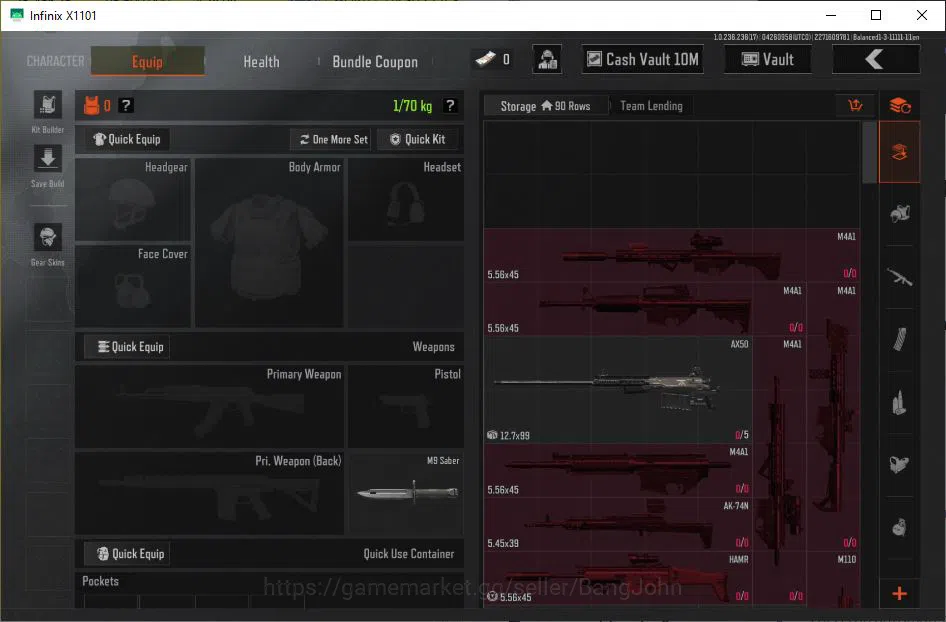The width and height of the screenshot is (946, 622).
Task: Open Cash Vault 10M
Action: click(643, 59)
